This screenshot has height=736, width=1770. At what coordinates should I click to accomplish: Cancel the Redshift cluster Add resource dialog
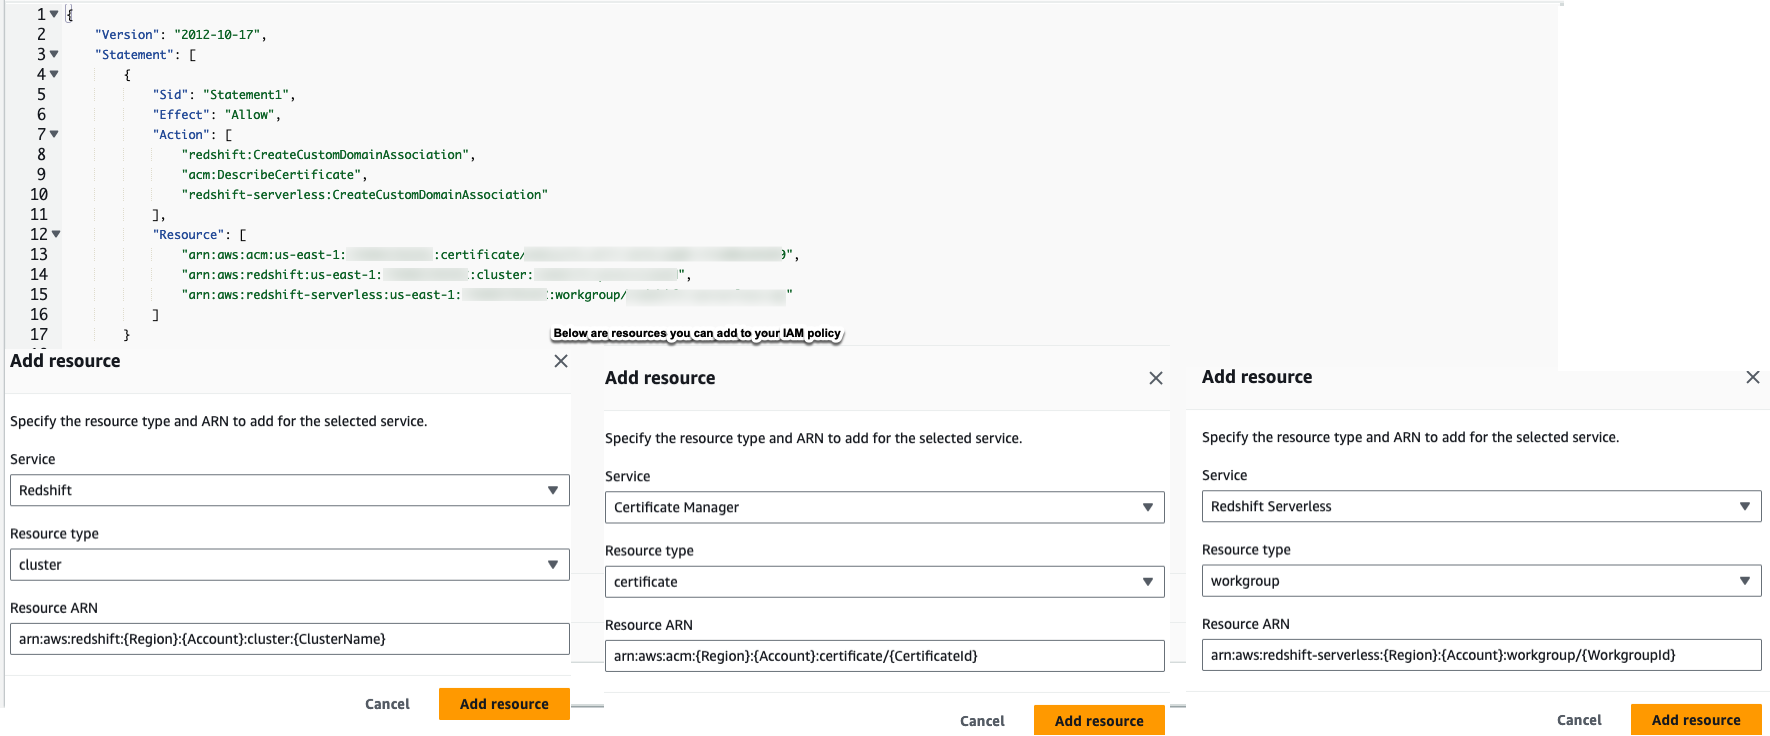(x=387, y=704)
